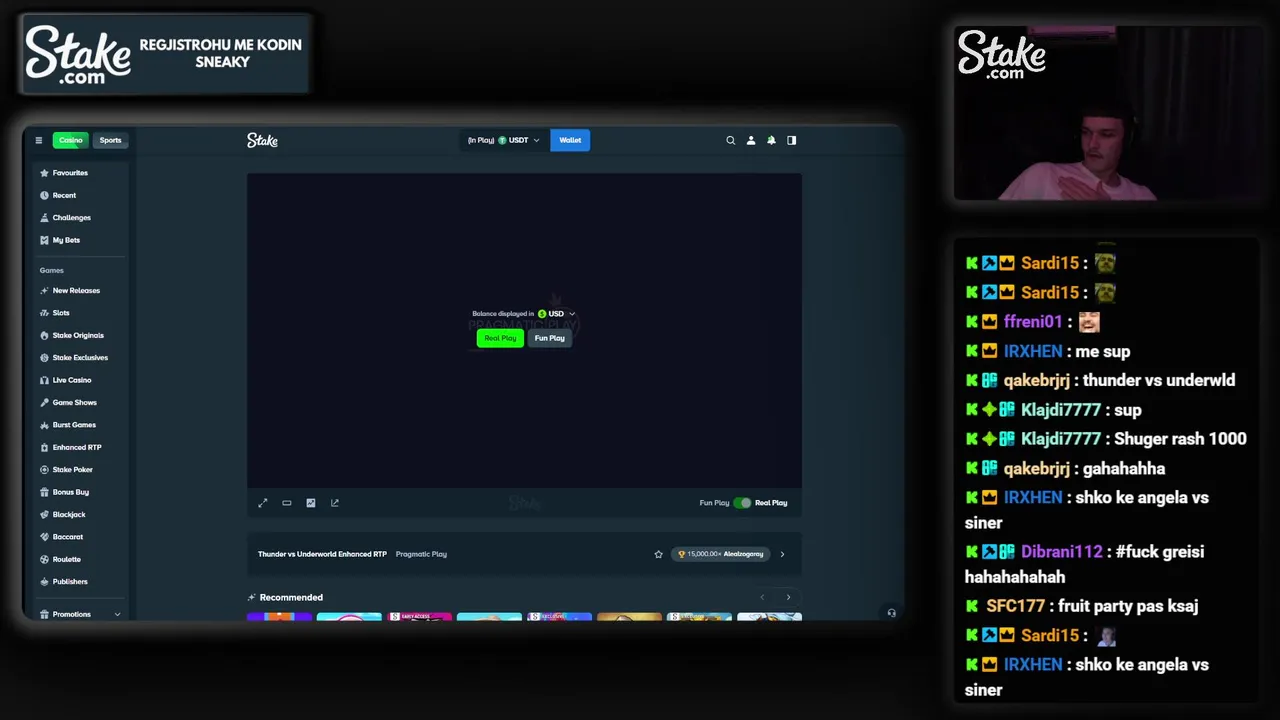Choose Real Play in the game overlay
This screenshot has height=720, width=1280.
(500, 338)
